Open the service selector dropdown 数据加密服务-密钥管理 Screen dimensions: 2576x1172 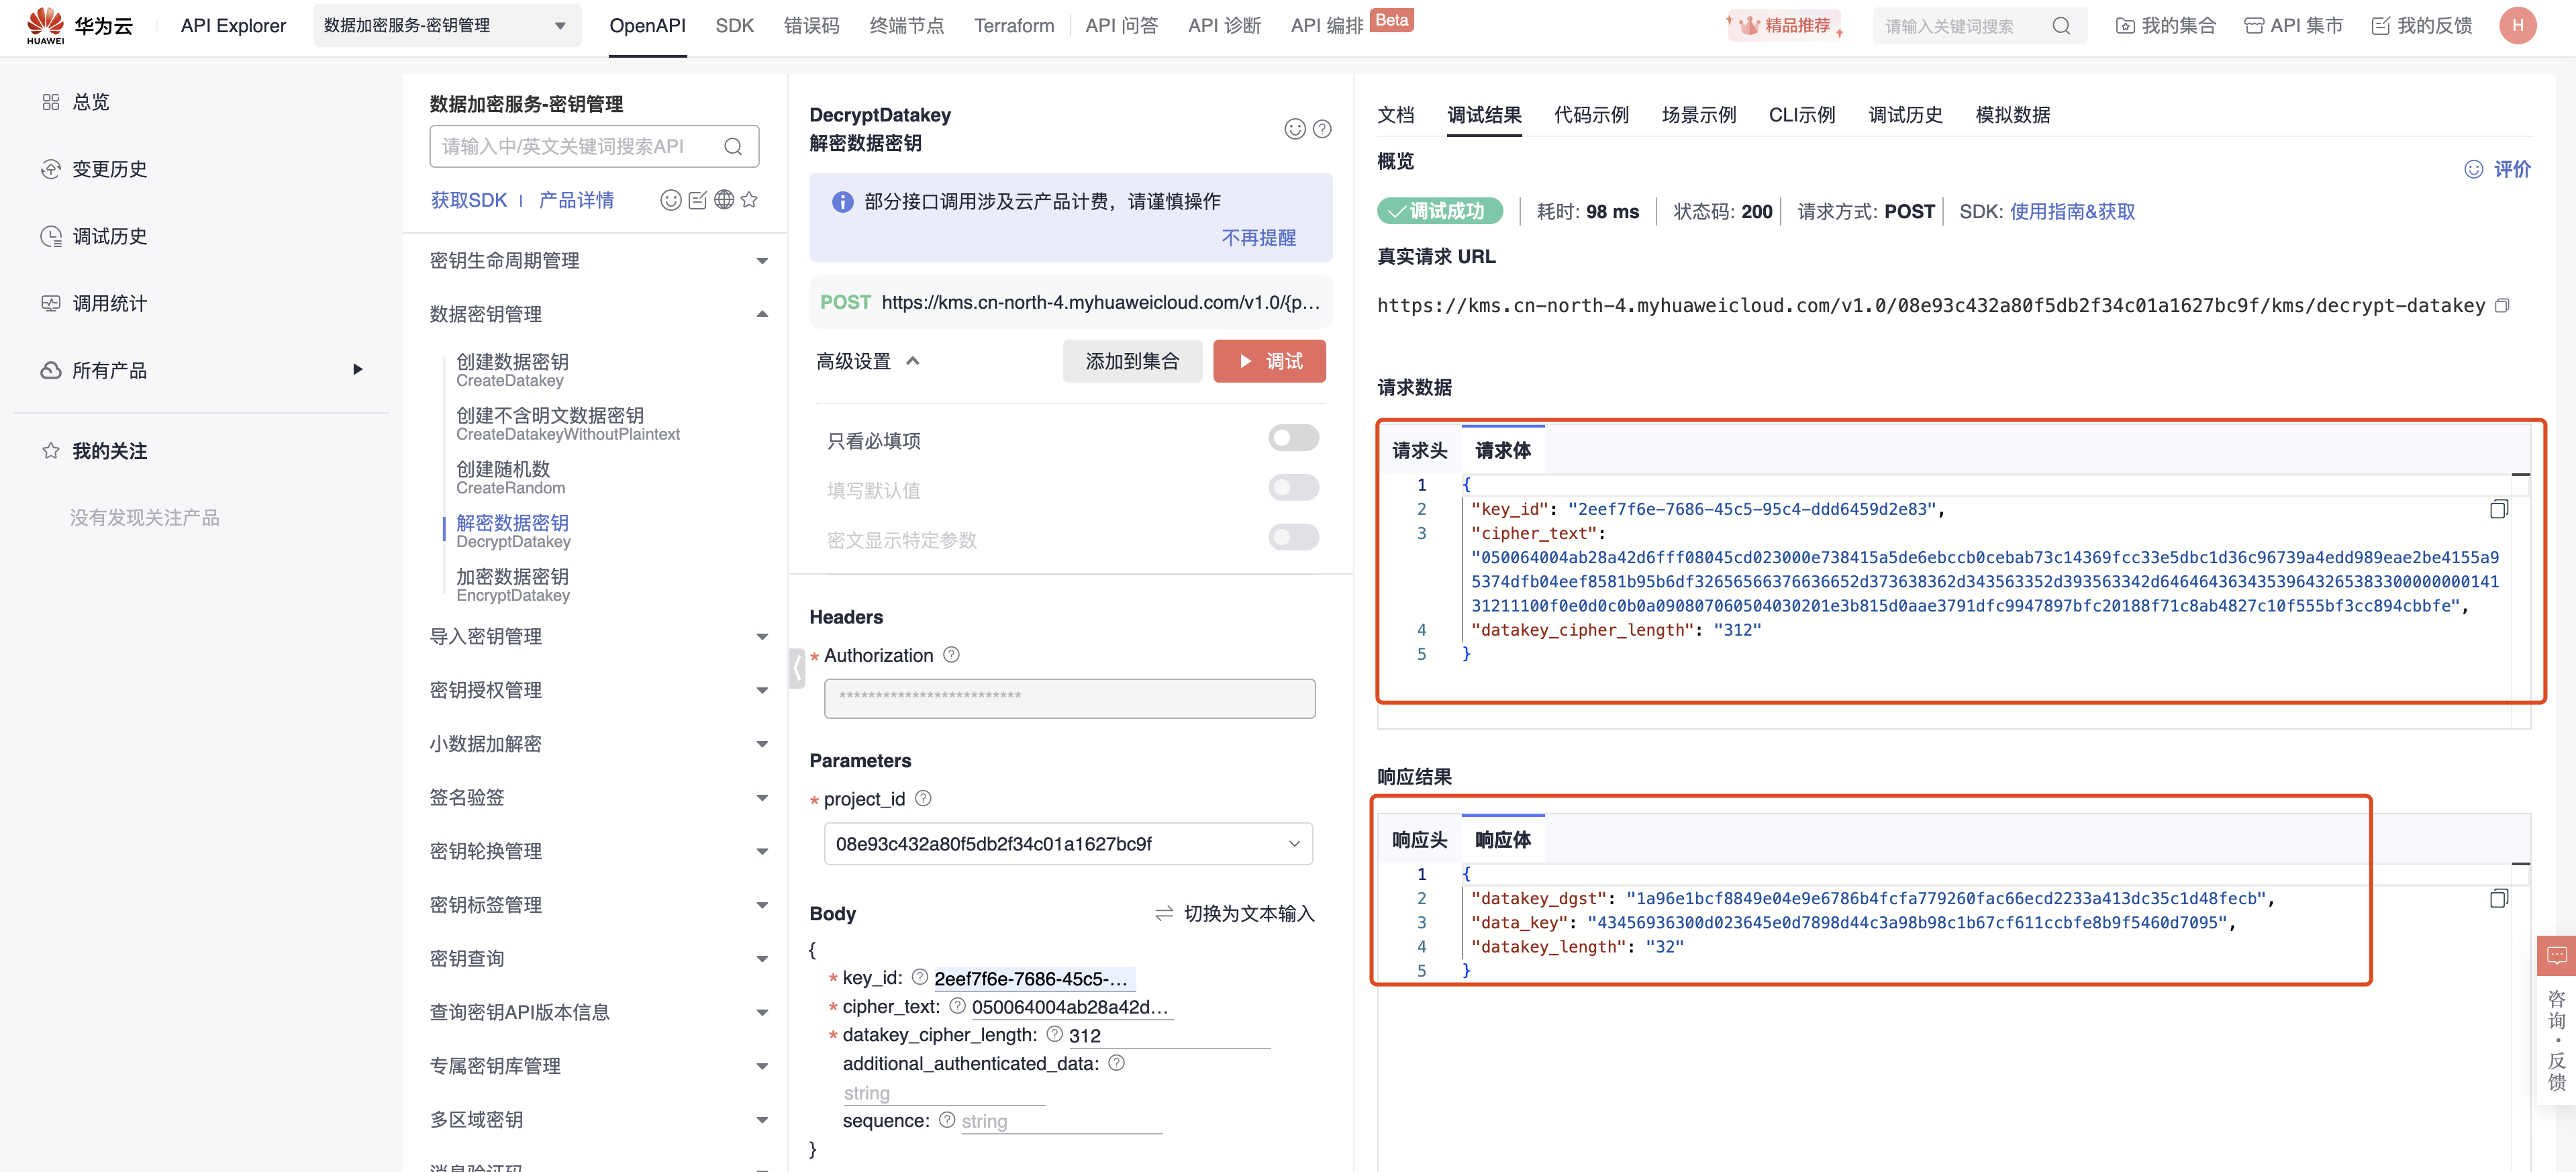446,26
